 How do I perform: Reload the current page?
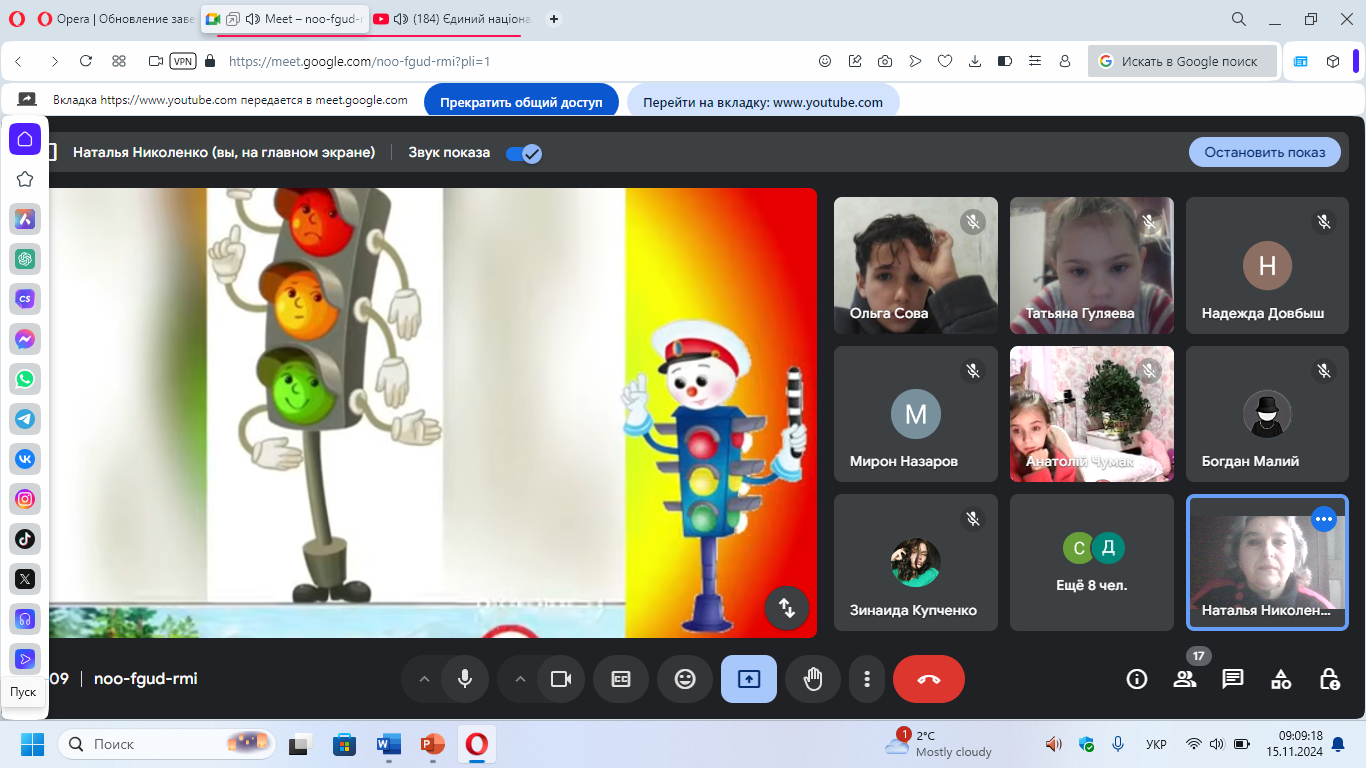[86, 61]
